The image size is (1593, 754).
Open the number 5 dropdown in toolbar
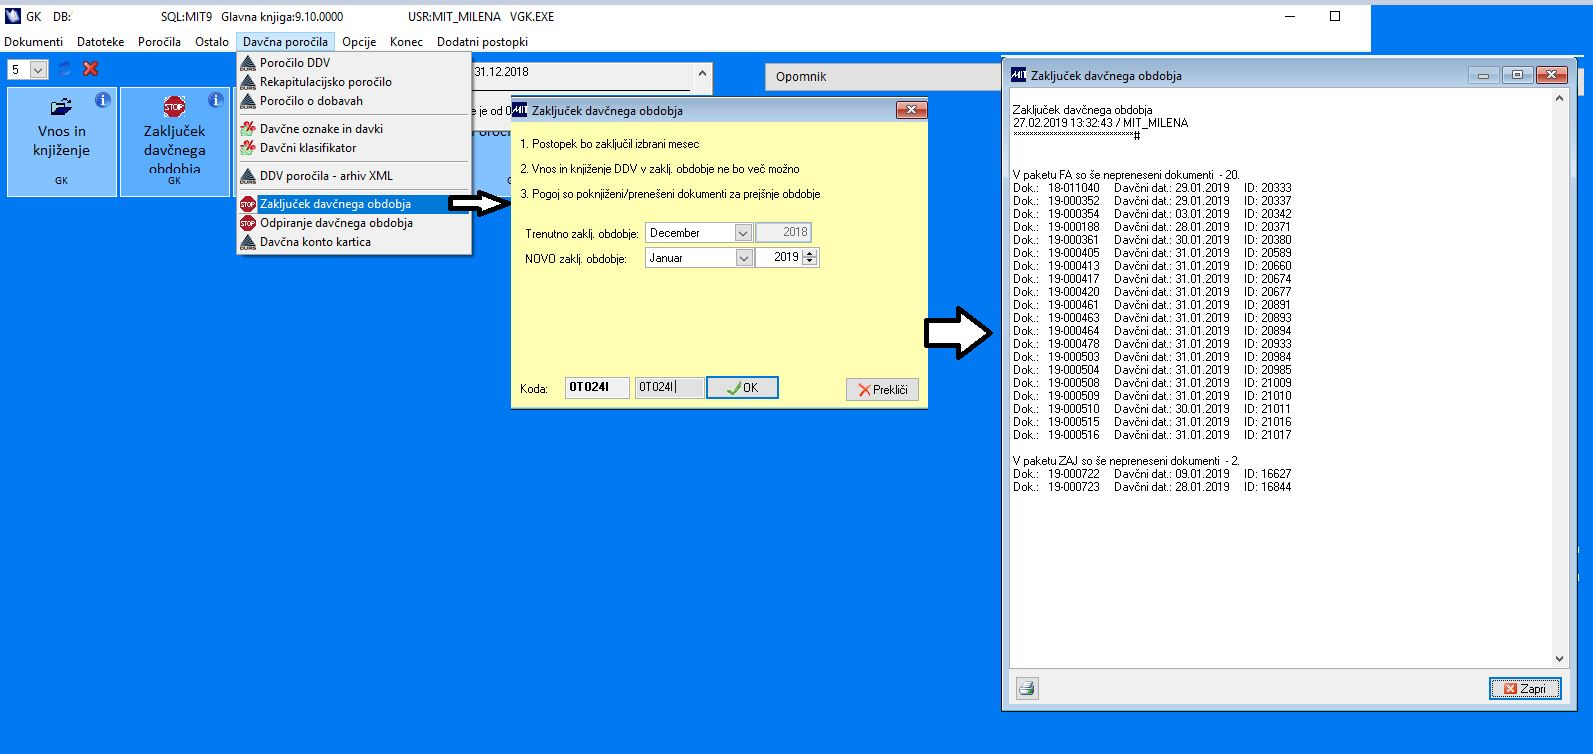(39, 69)
